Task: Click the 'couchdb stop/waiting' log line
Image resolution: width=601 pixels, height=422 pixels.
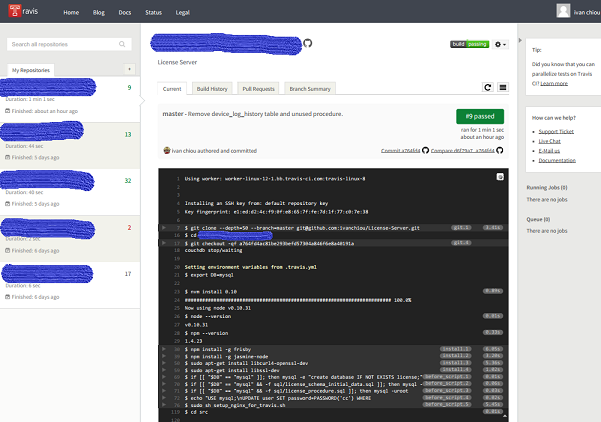Action: coord(333,250)
